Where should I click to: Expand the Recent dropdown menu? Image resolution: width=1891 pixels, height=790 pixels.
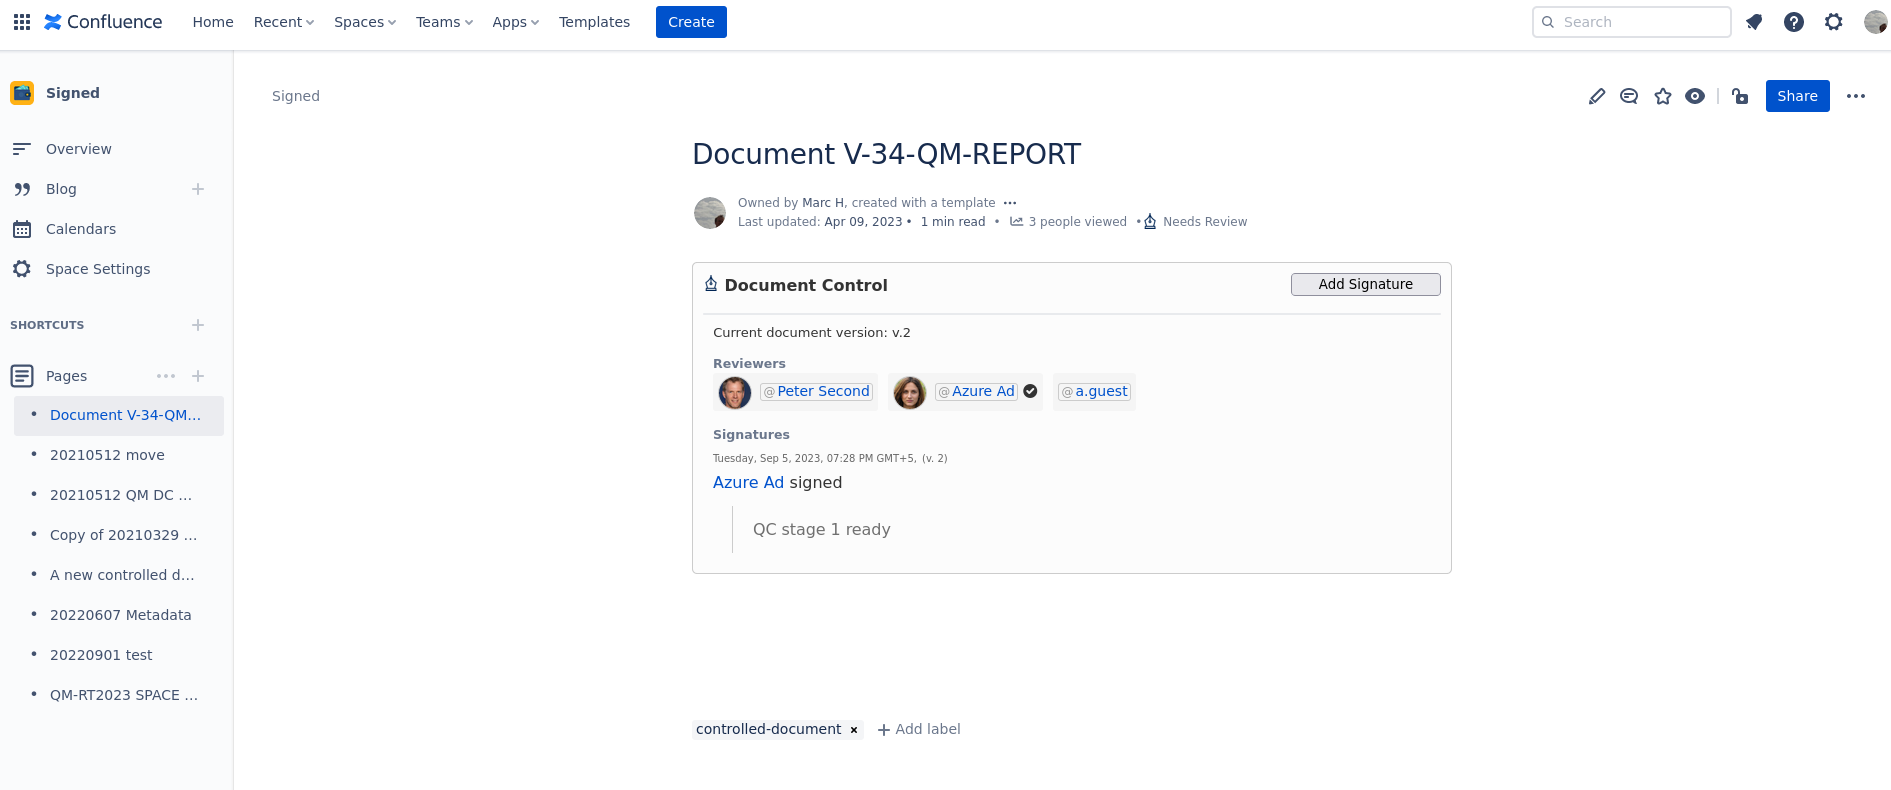tap(283, 22)
